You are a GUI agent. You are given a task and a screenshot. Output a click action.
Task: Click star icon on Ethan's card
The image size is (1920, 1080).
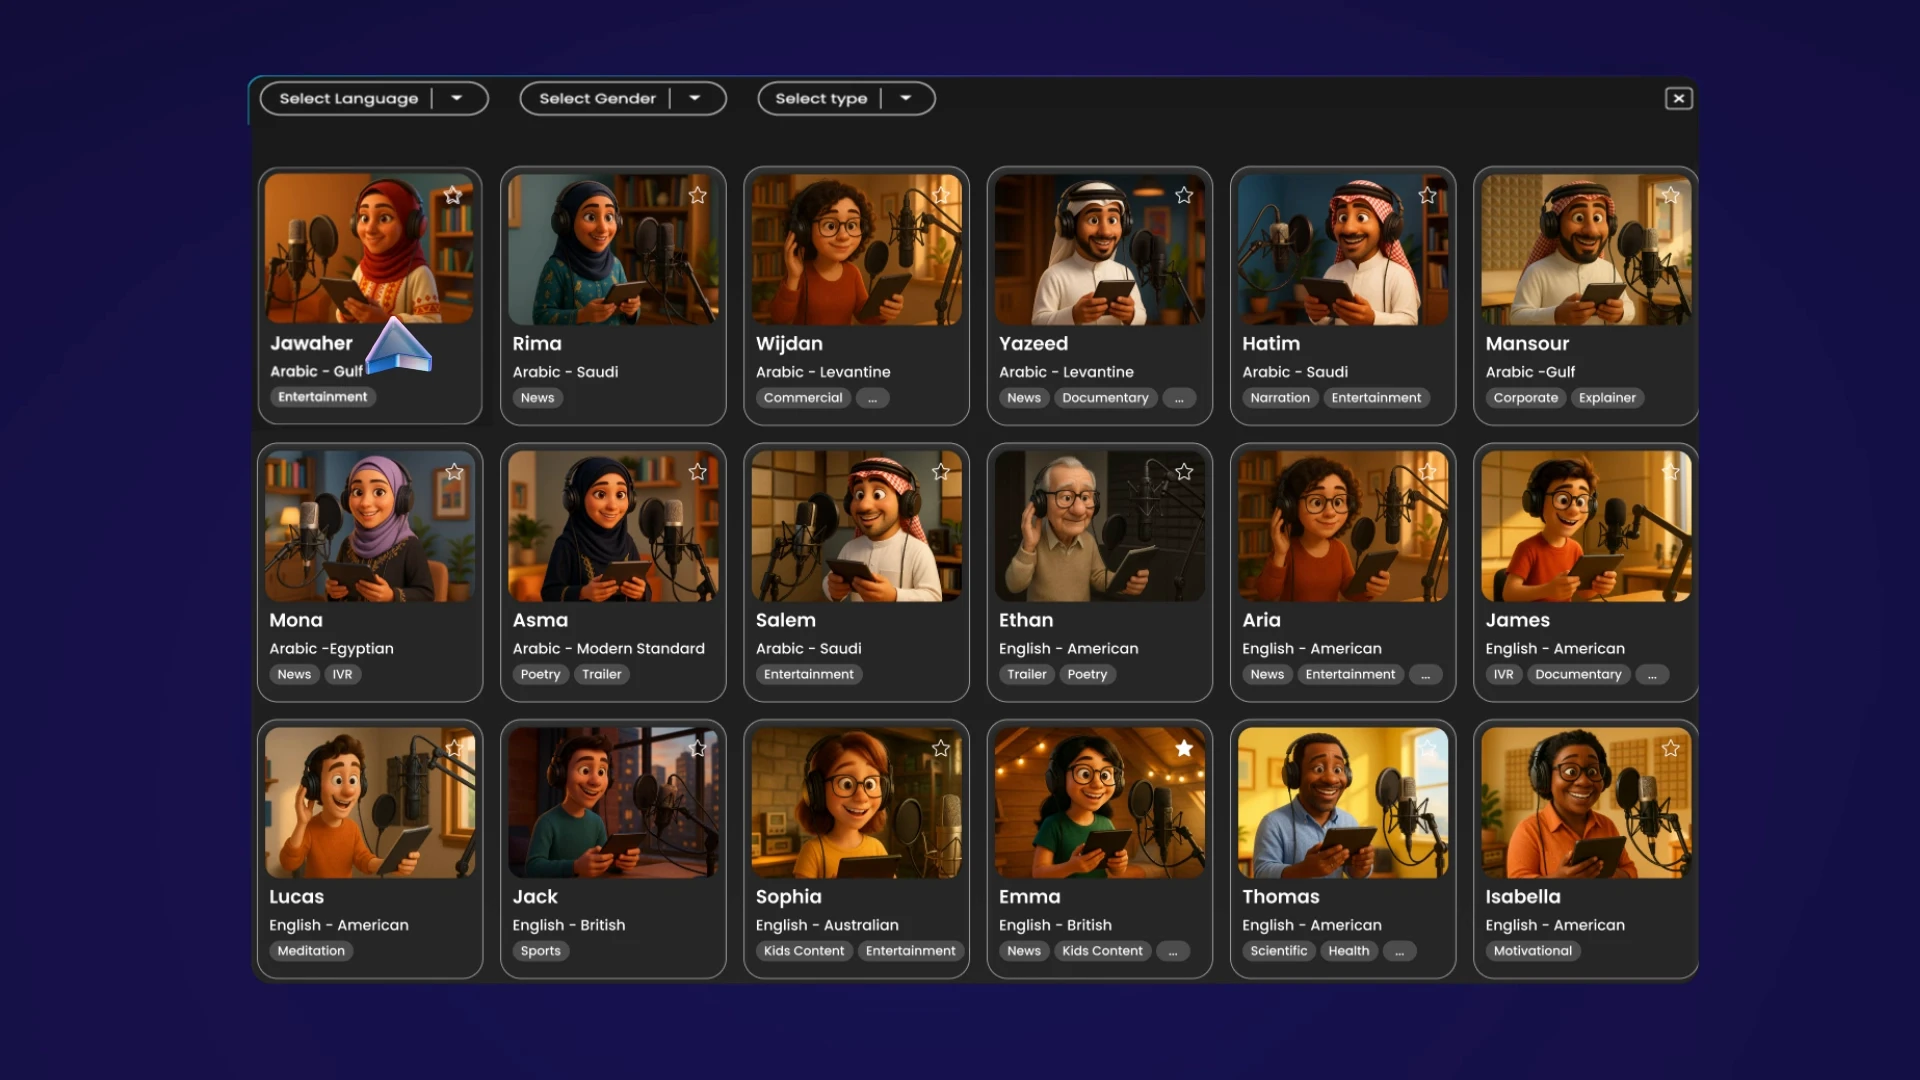tap(1184, 471)
